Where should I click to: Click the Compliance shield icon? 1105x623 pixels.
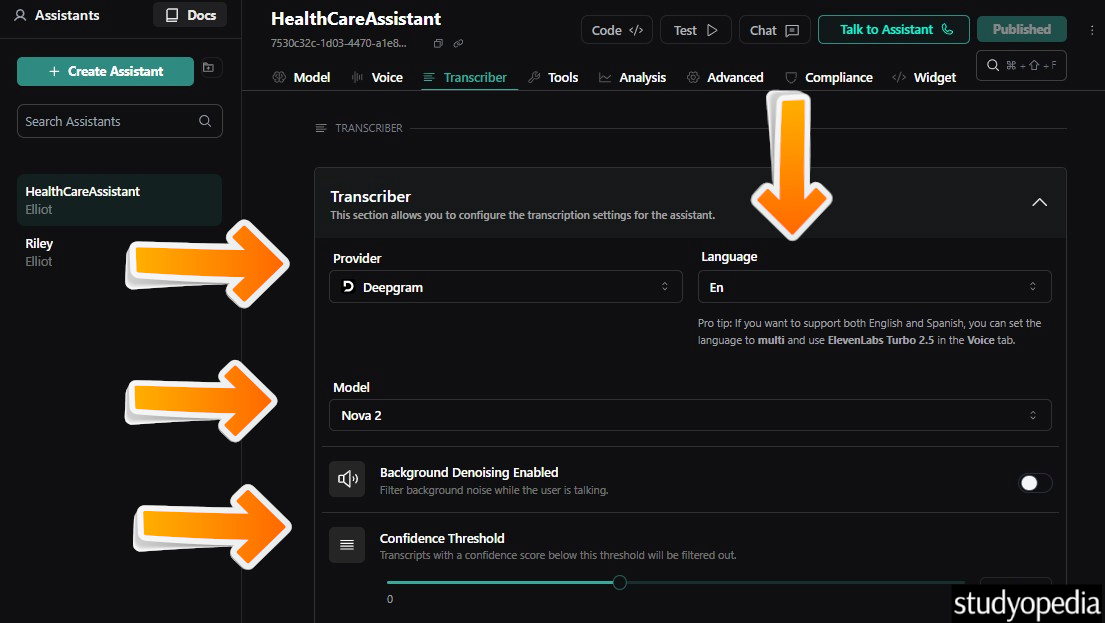[x=790, y=76]
